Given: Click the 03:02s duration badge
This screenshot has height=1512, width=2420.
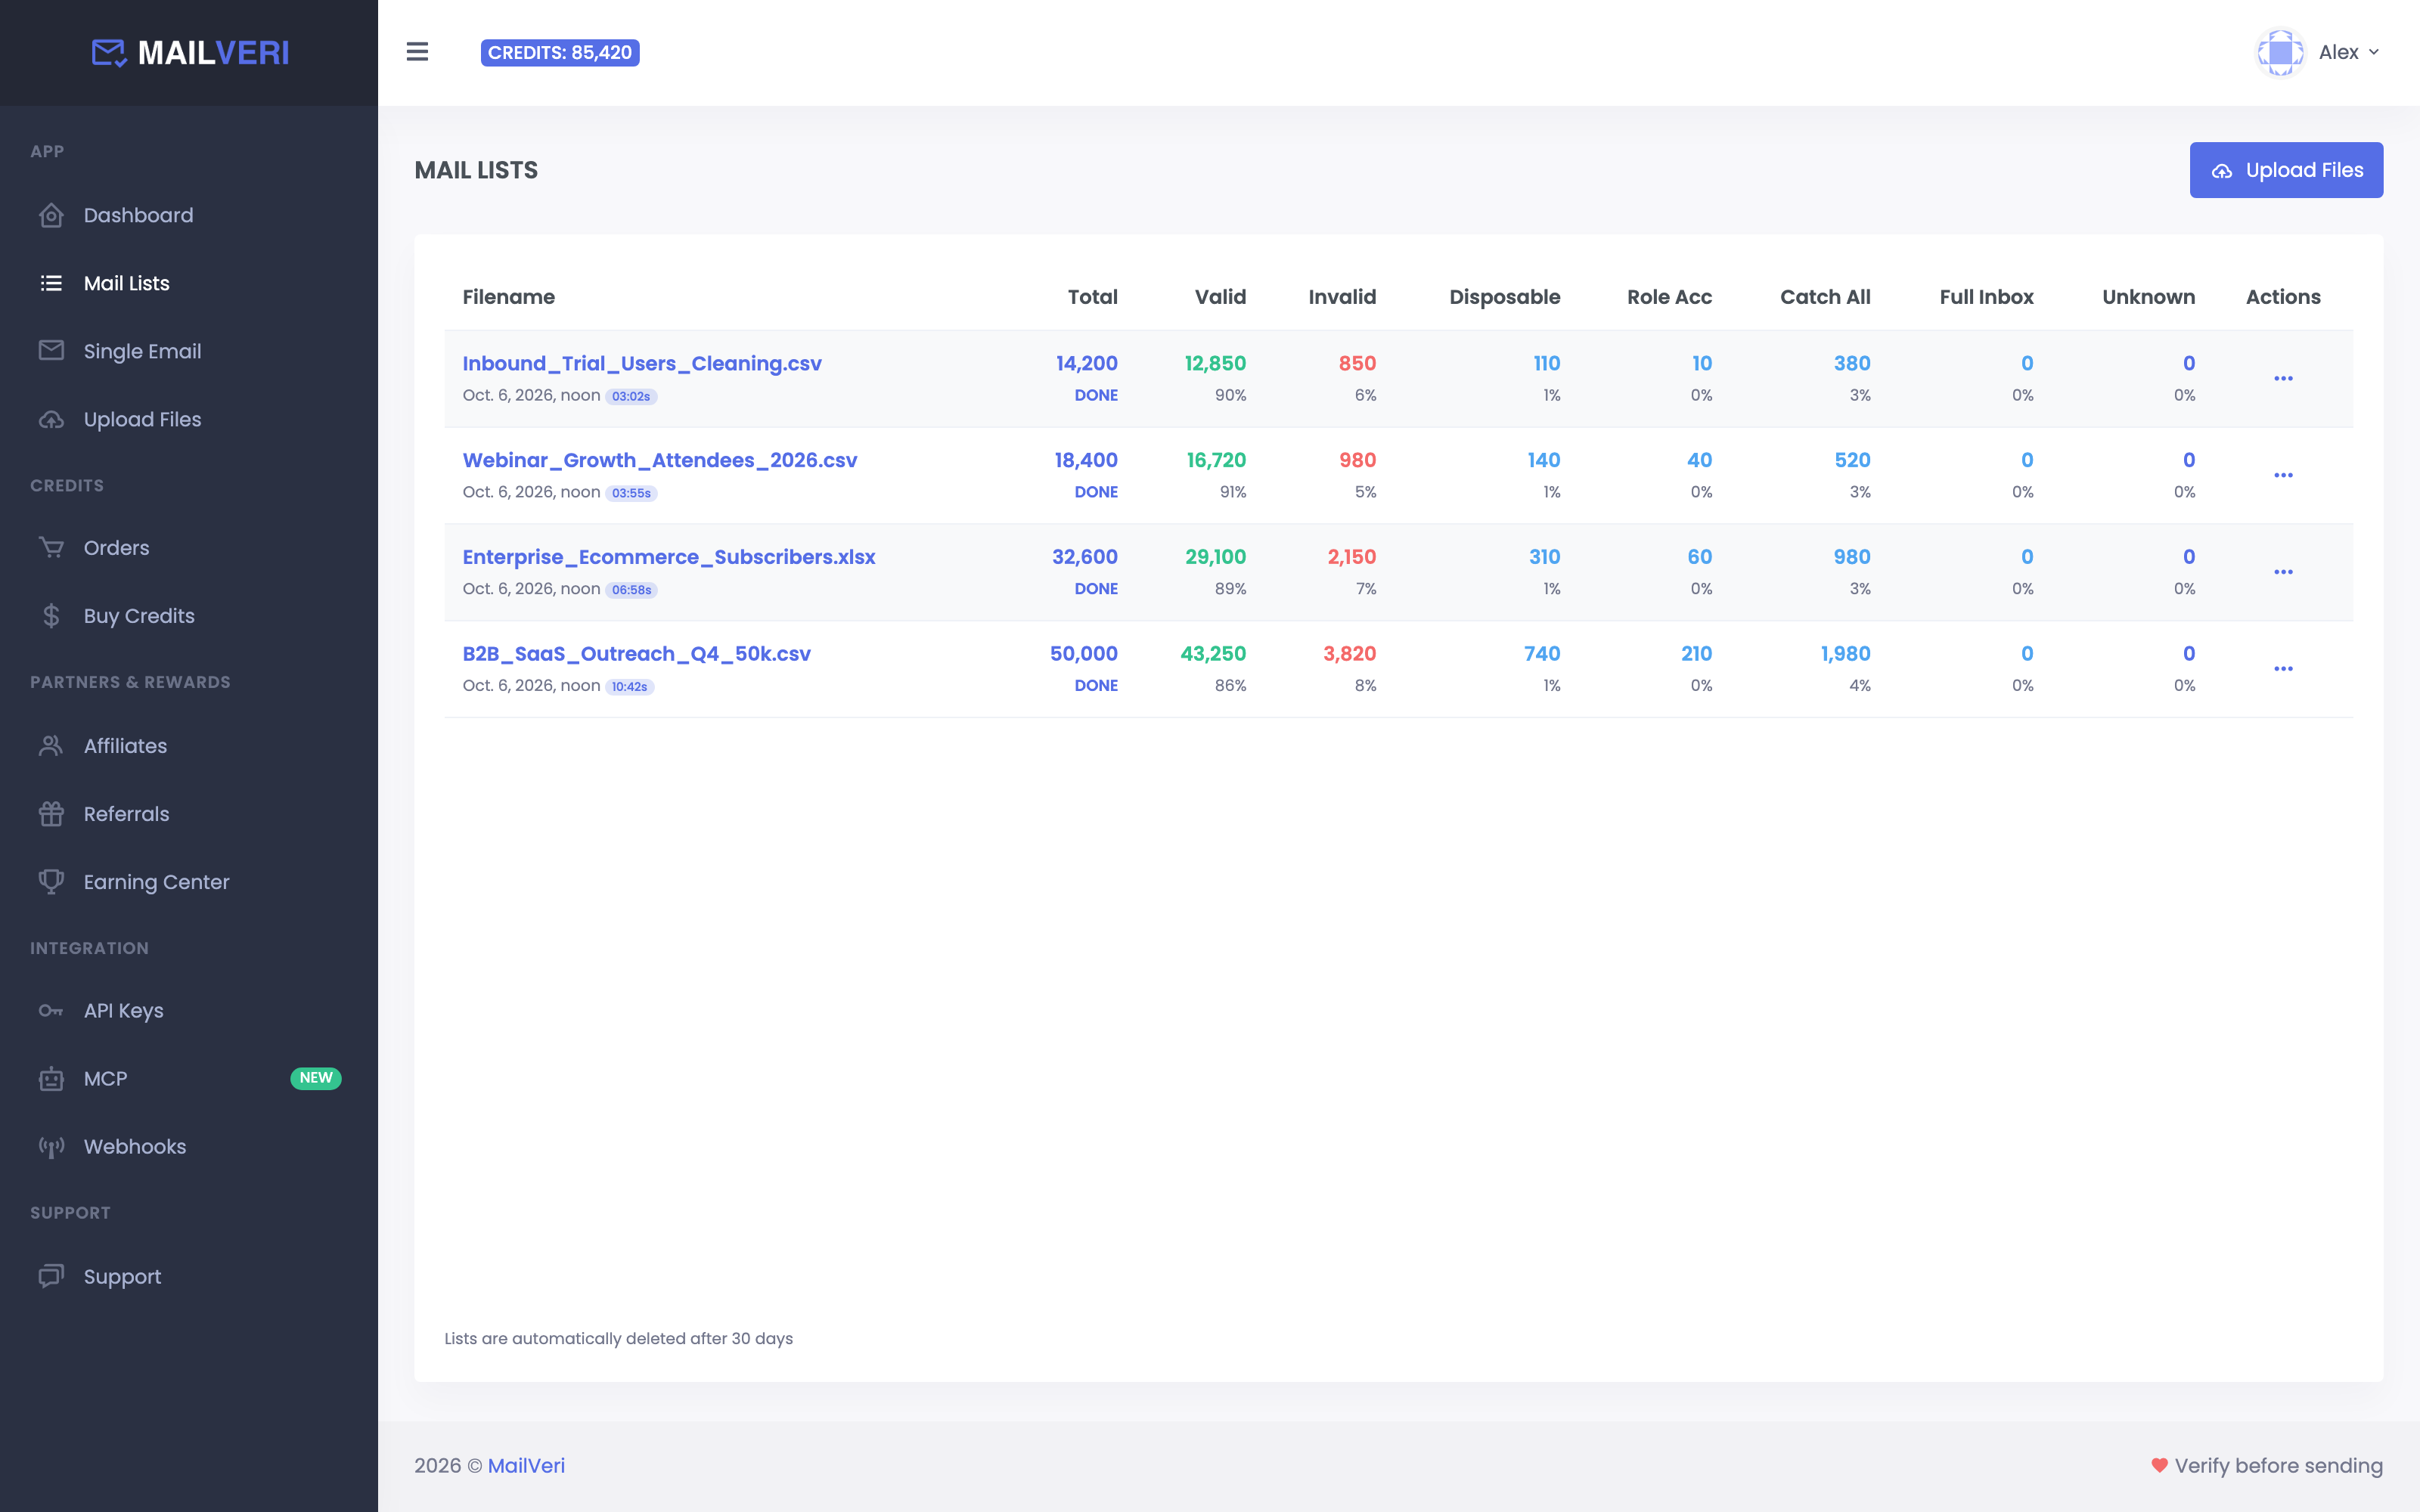Looking at the screenshot, I should 631,397.
